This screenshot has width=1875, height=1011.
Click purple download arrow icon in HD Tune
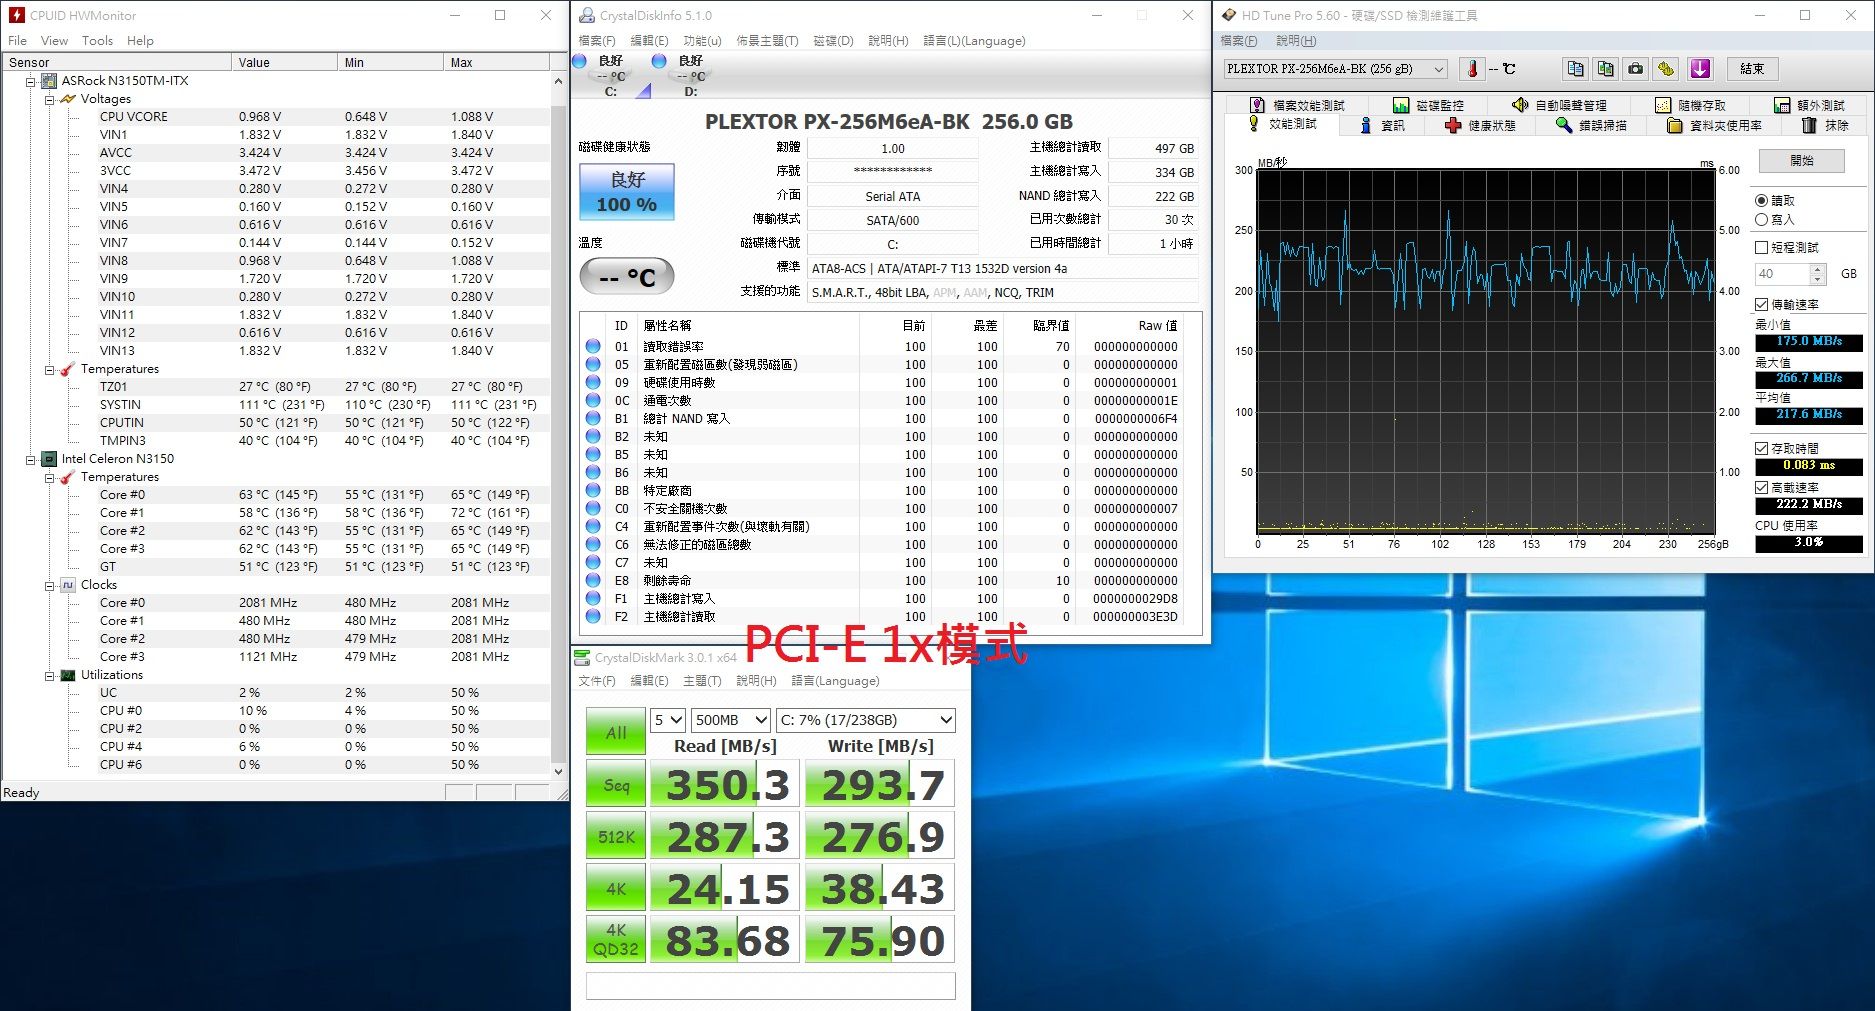[1700, 69]
